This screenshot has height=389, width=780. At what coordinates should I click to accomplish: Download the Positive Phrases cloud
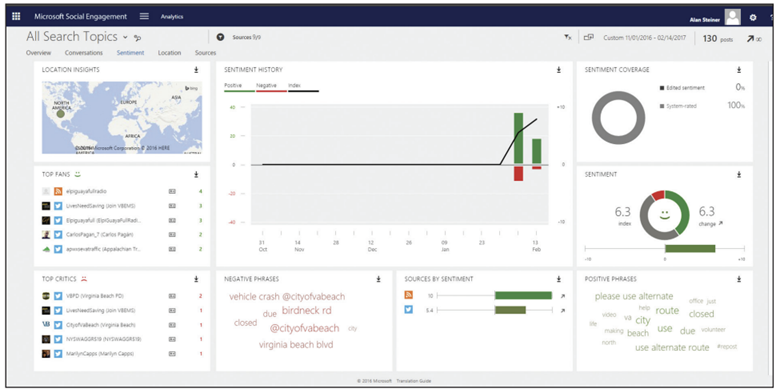pyautogui.click(x=739, y=279)
